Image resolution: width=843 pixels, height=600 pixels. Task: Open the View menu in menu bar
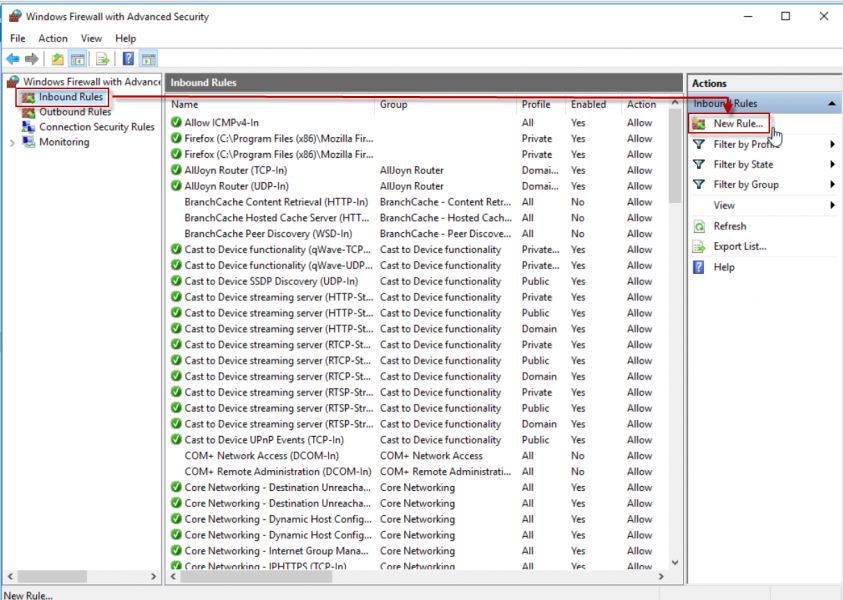91,38
